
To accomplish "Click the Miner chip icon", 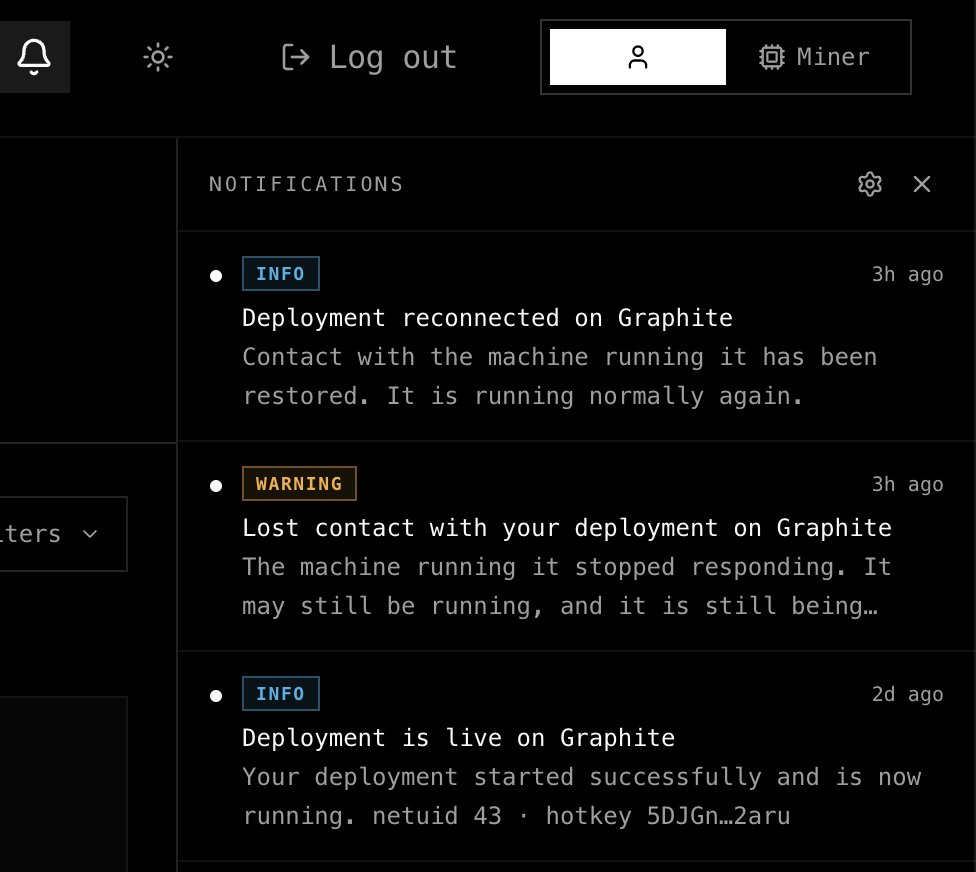I will pos(771,57).
